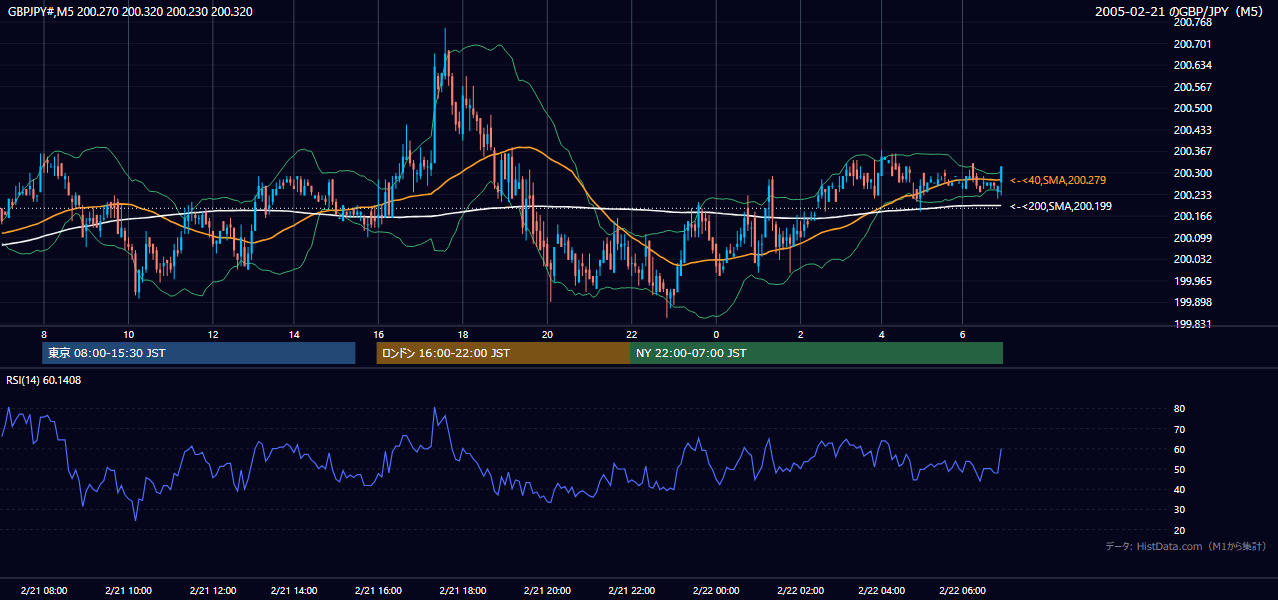1278x600 pixels.
Task: Click the date label 2/22 04:00
Action: [x=882, y=591]
